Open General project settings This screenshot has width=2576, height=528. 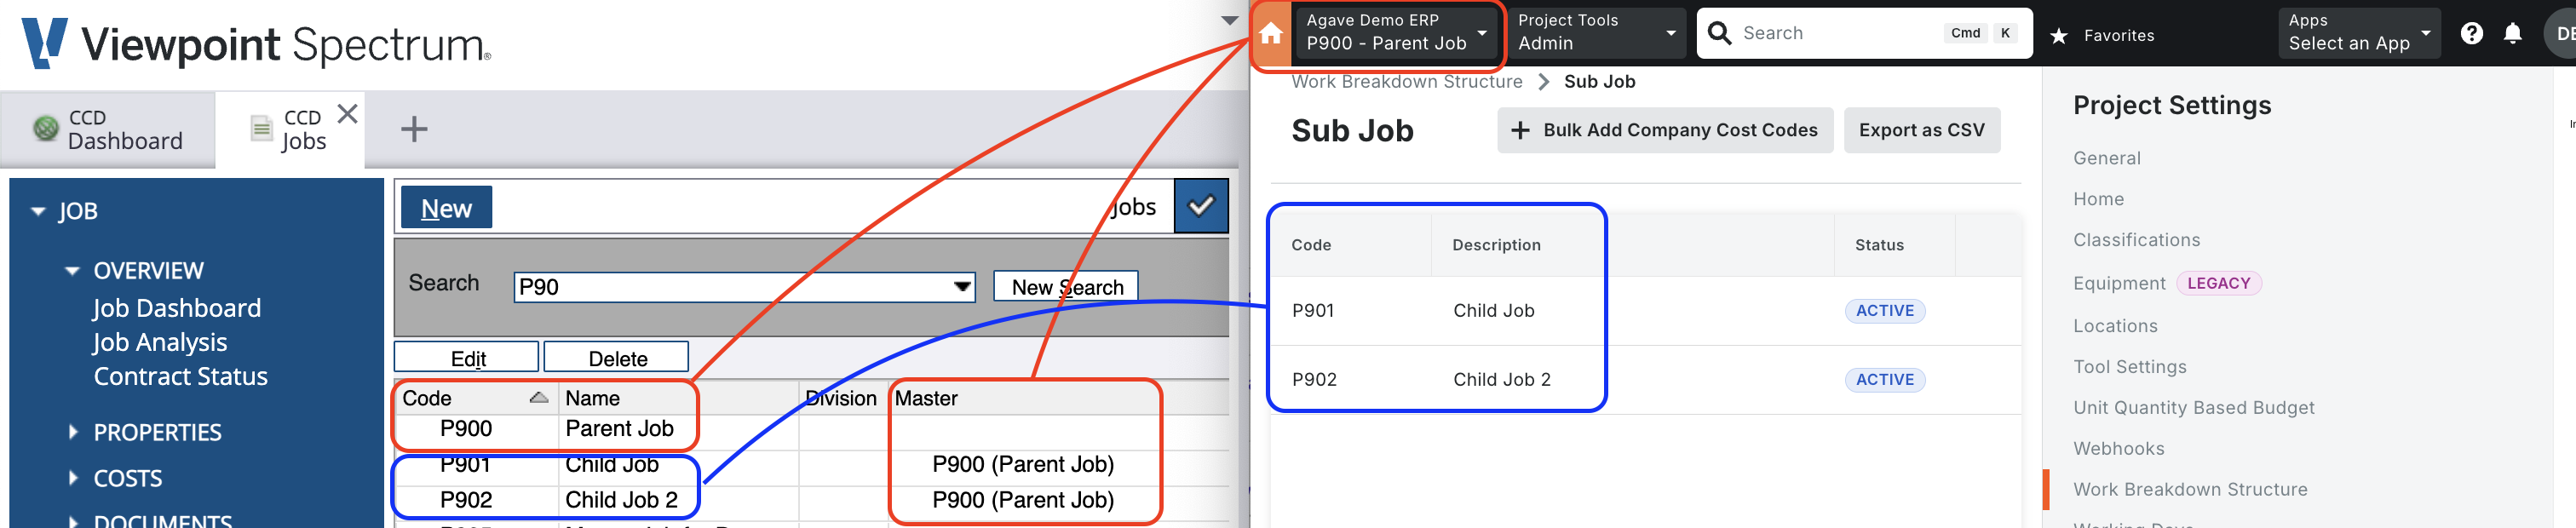tap(2106, 158)
